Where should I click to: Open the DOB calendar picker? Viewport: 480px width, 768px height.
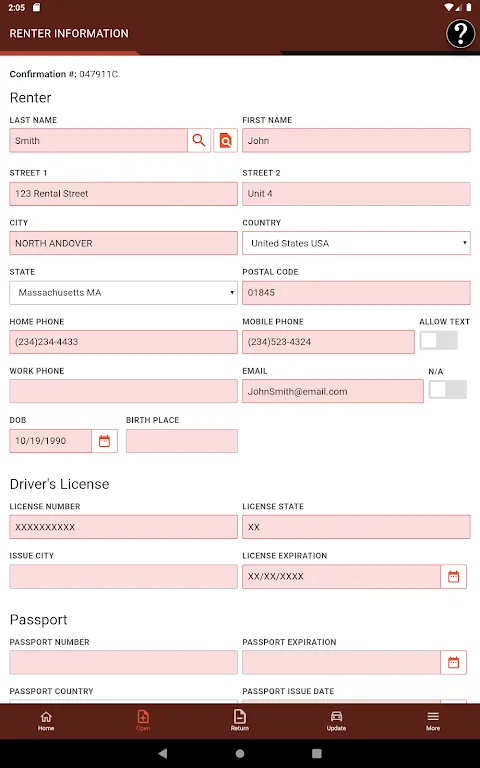tap(104, 441)
